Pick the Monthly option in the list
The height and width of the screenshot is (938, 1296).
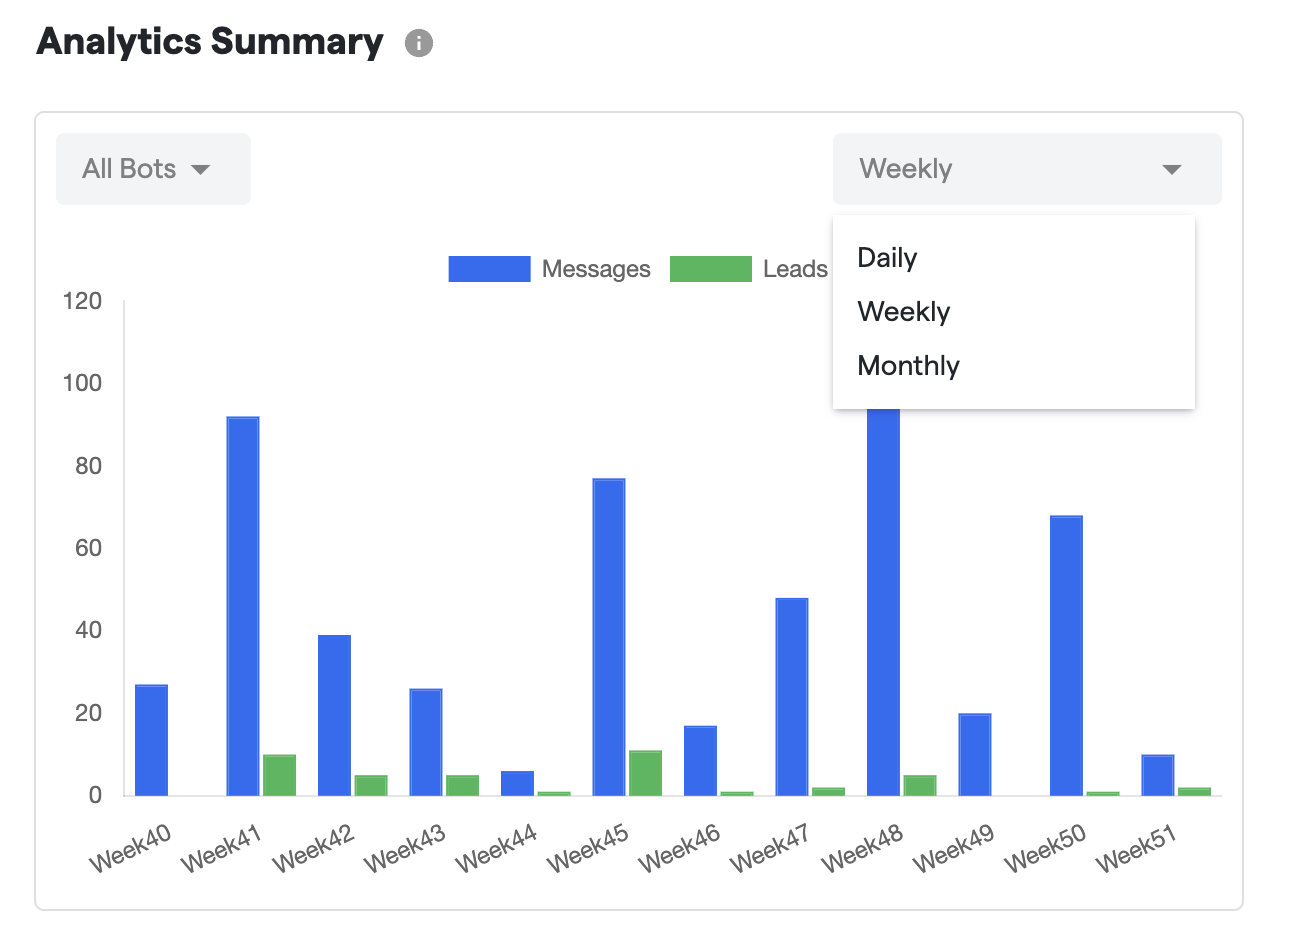tap(908, 366)
